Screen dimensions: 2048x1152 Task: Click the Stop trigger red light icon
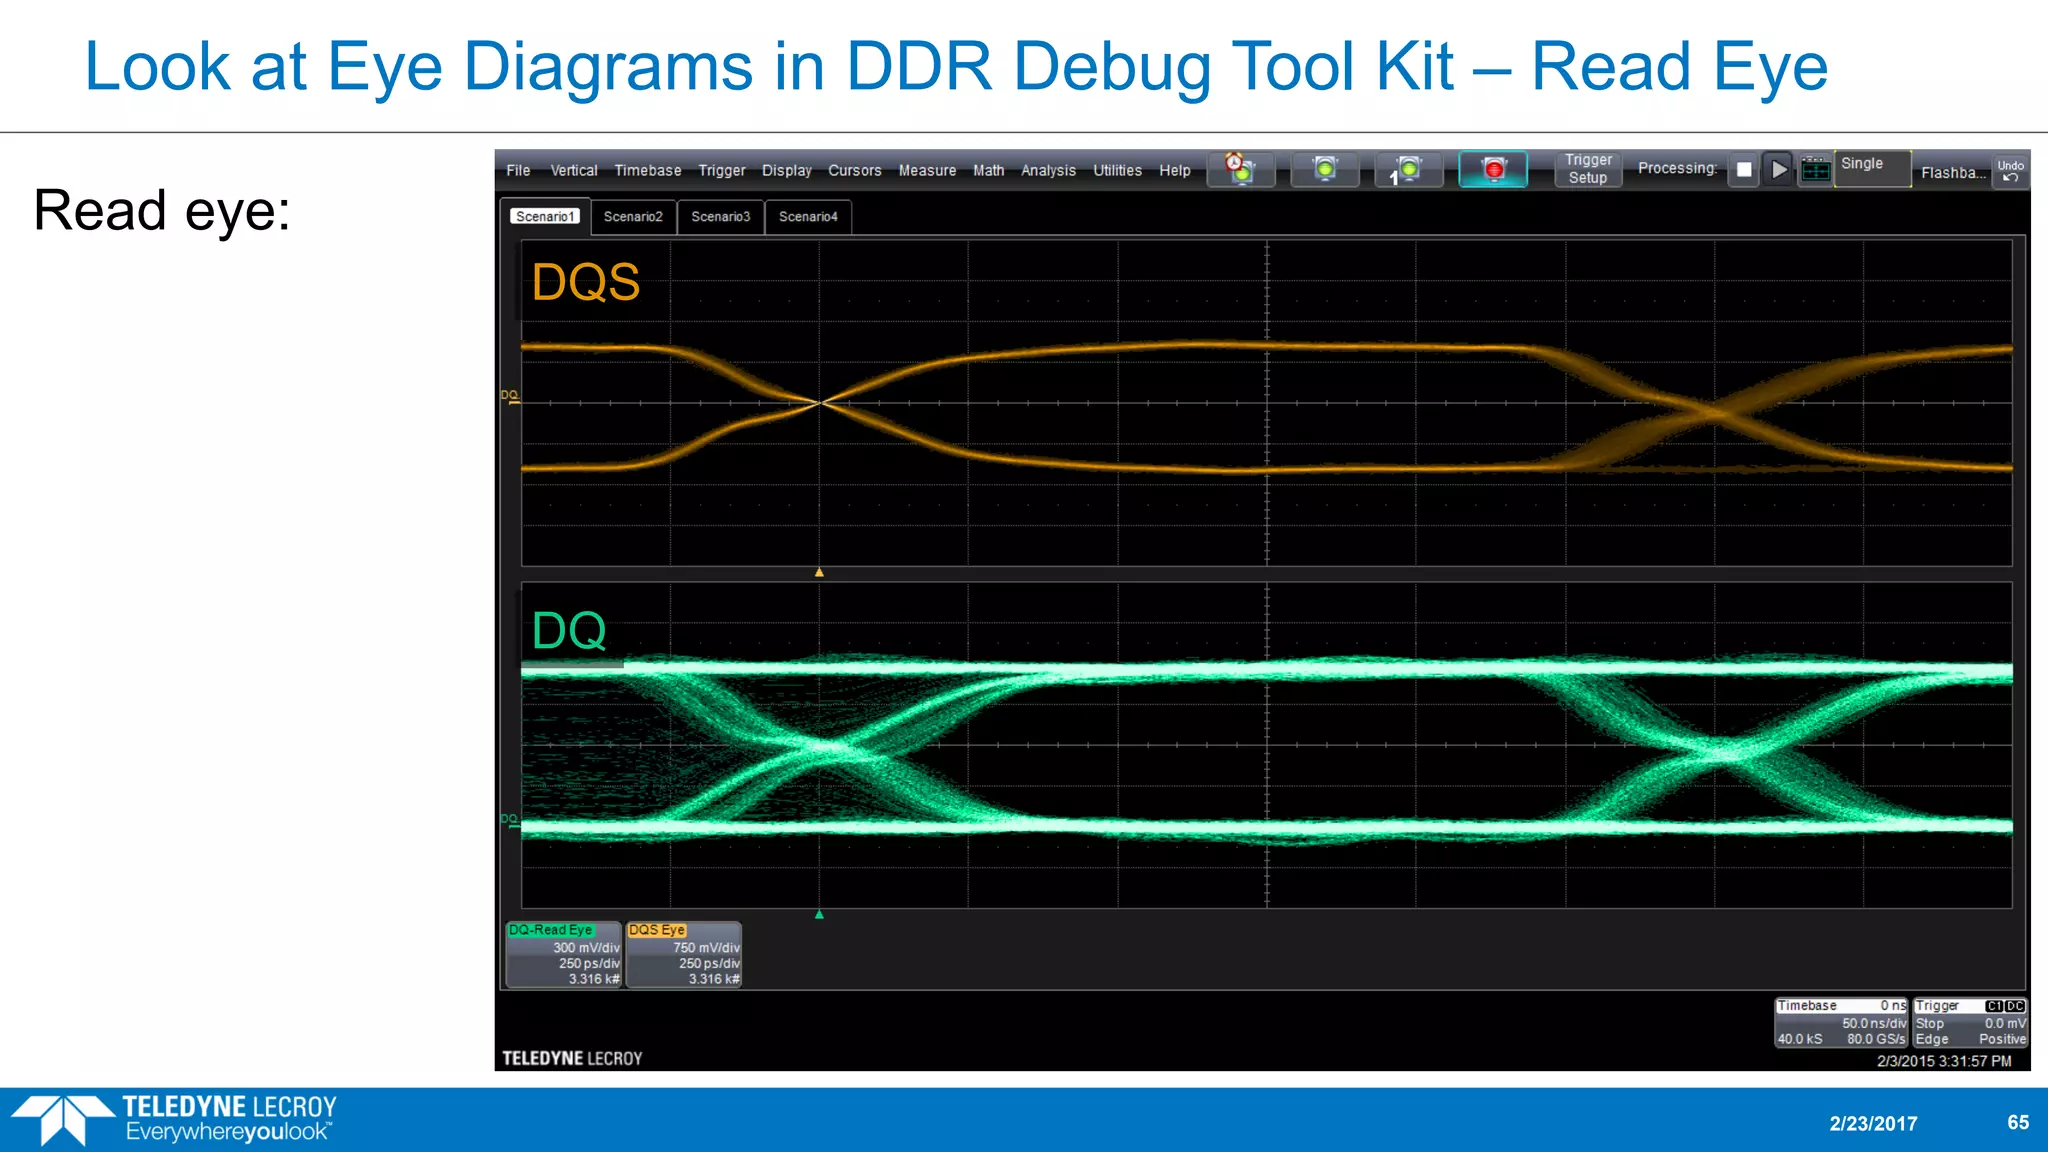click(1493, 169)
